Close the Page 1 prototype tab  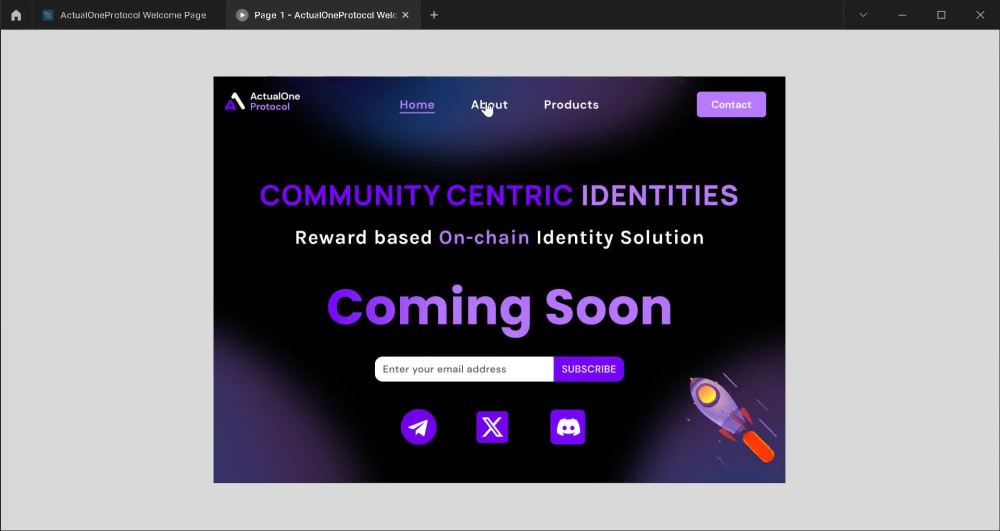(x=405, y=15)
